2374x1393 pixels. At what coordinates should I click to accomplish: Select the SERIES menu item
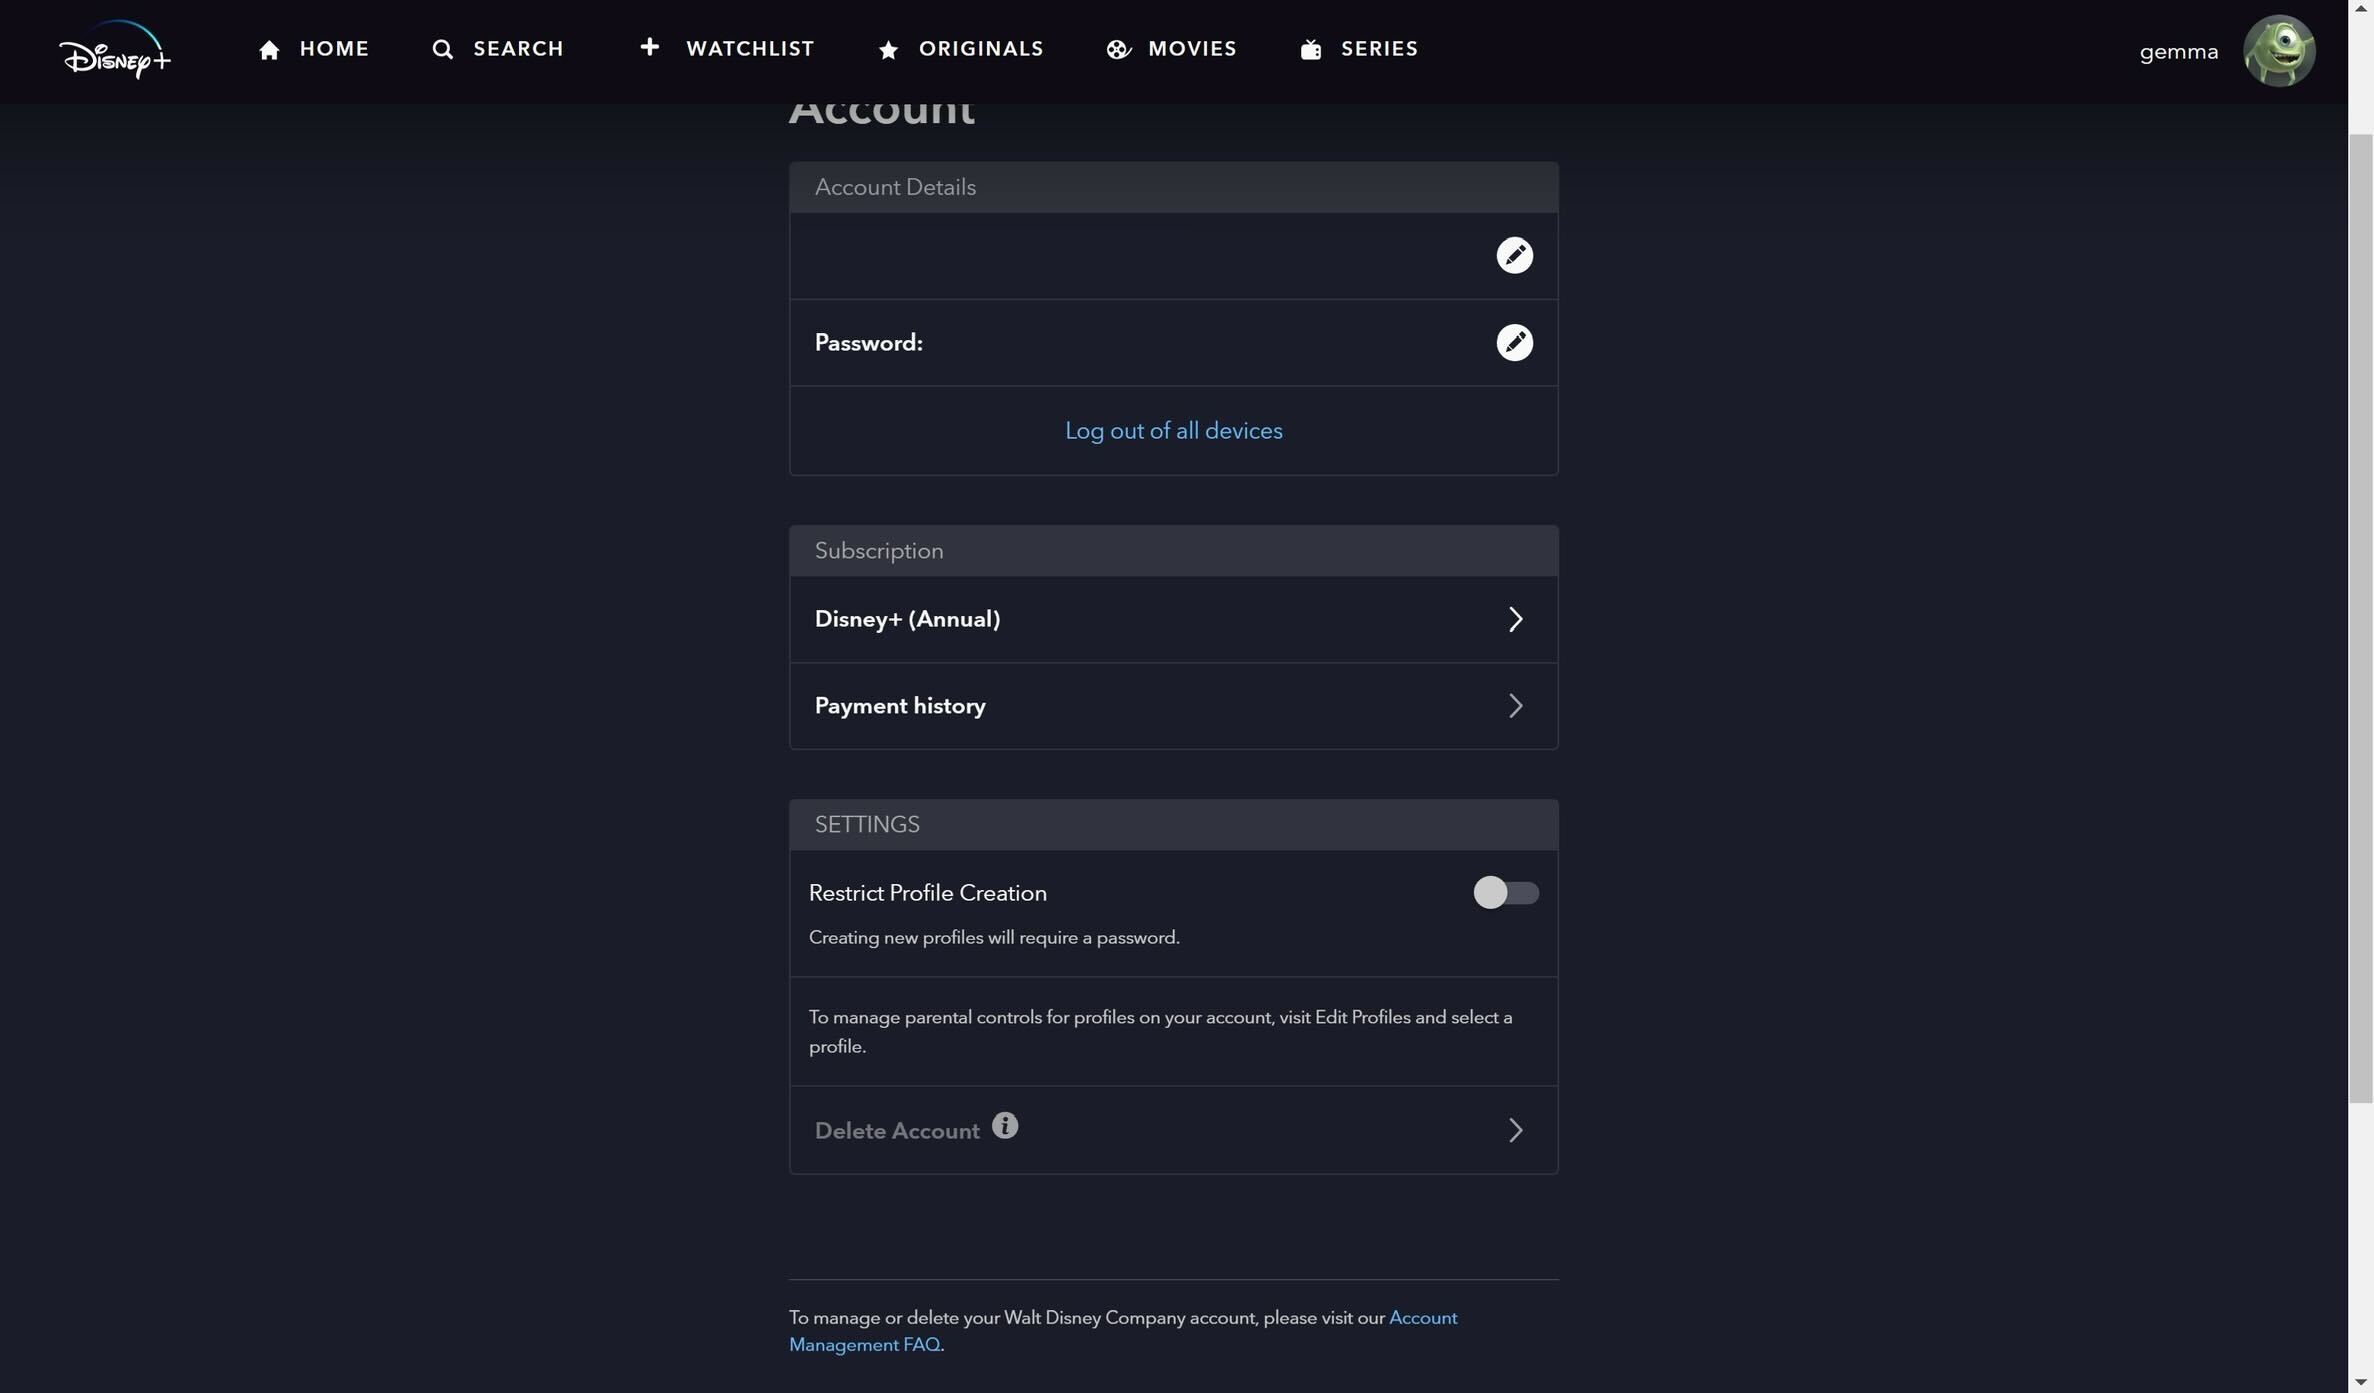coord(1379,49)
